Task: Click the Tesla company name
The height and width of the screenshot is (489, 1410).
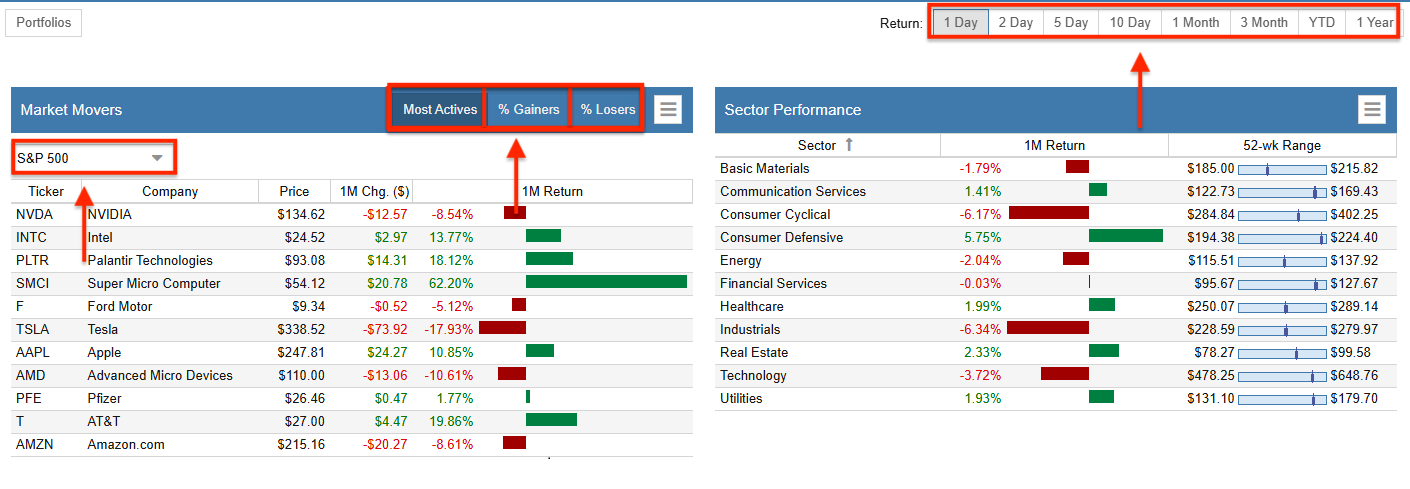Action: [x=103, y=329]
